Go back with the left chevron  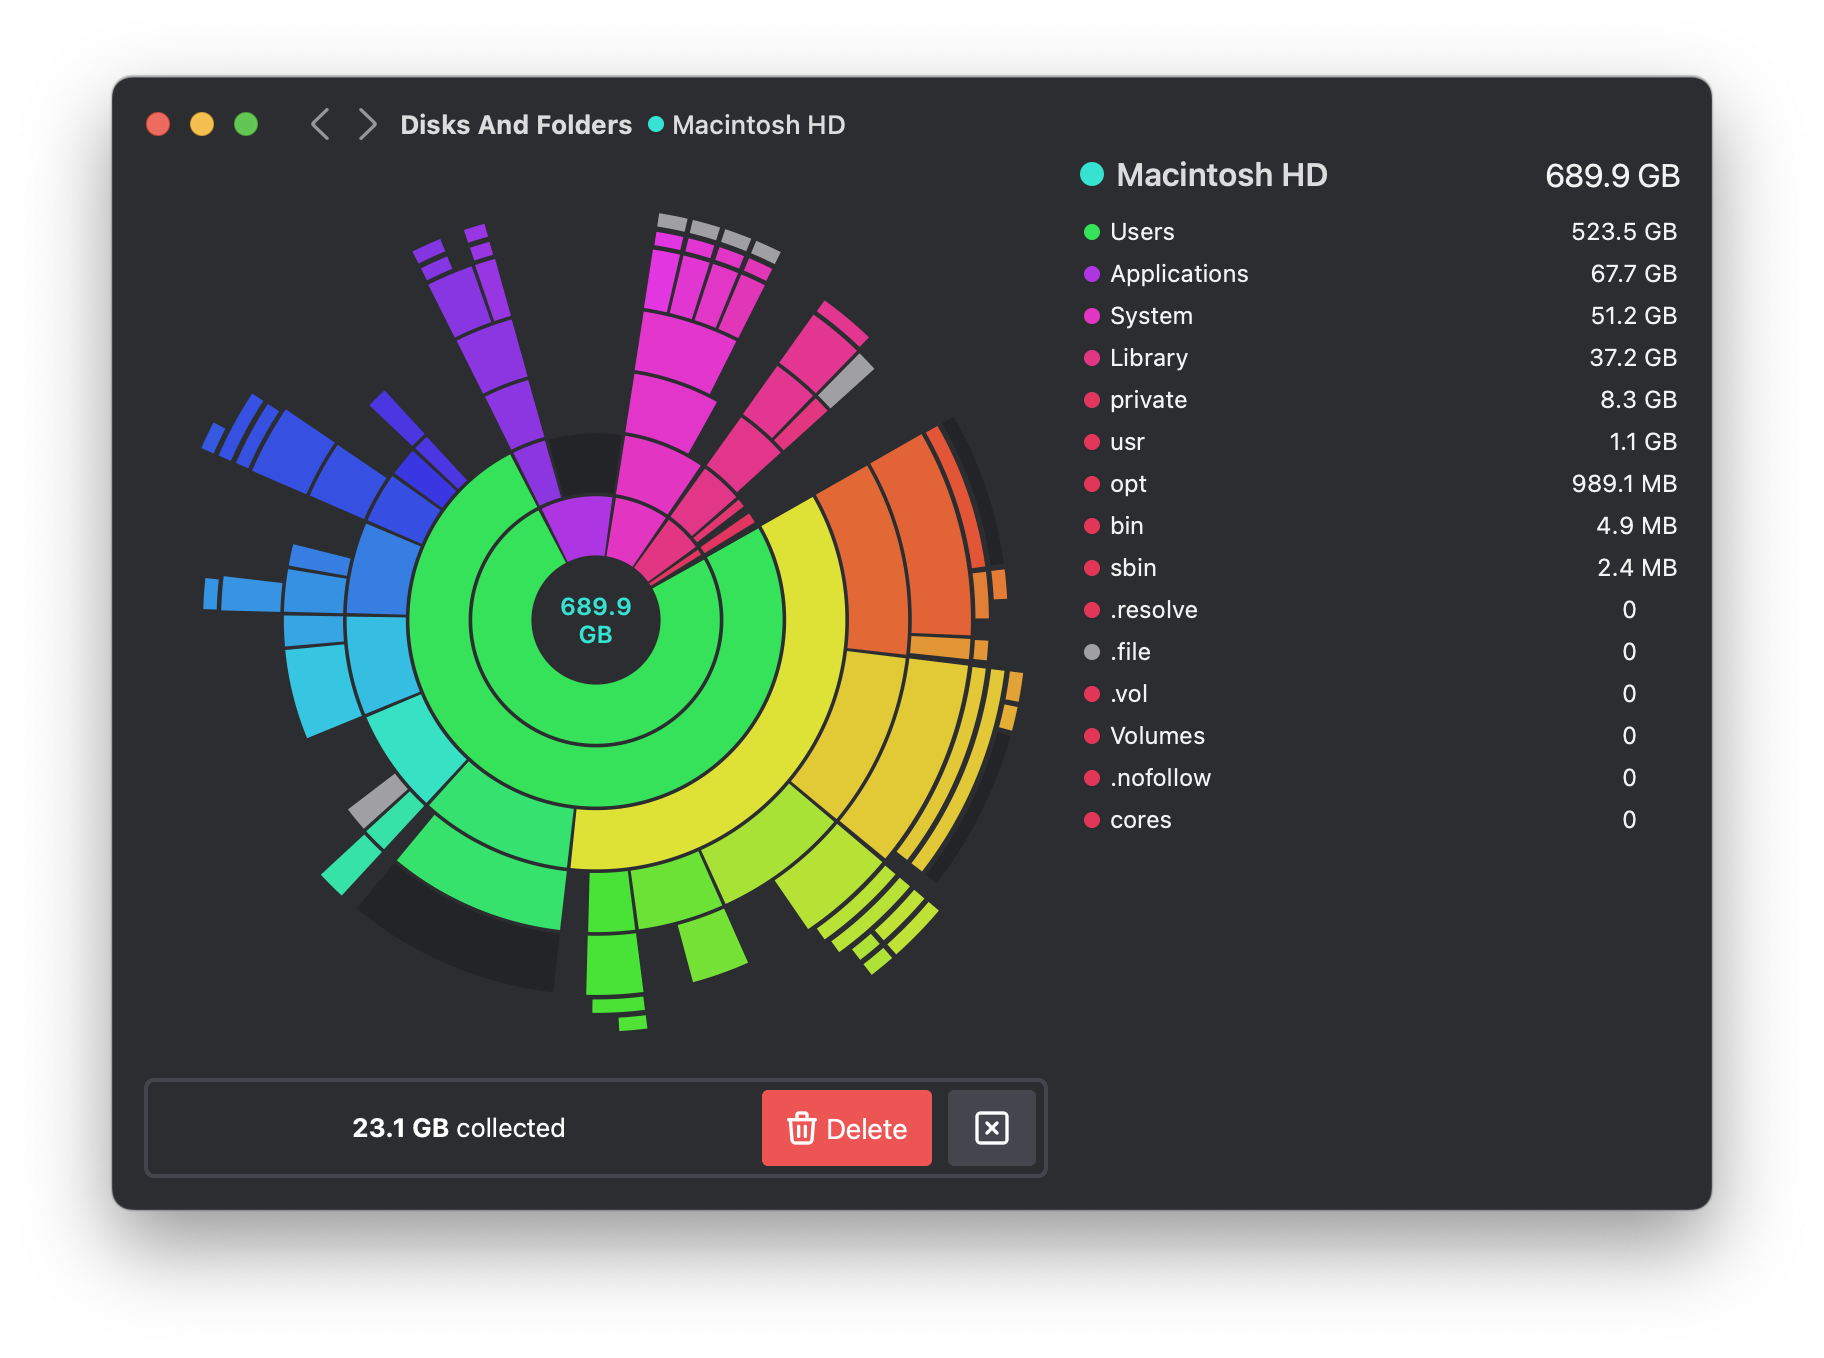click(x=320, y=125)
